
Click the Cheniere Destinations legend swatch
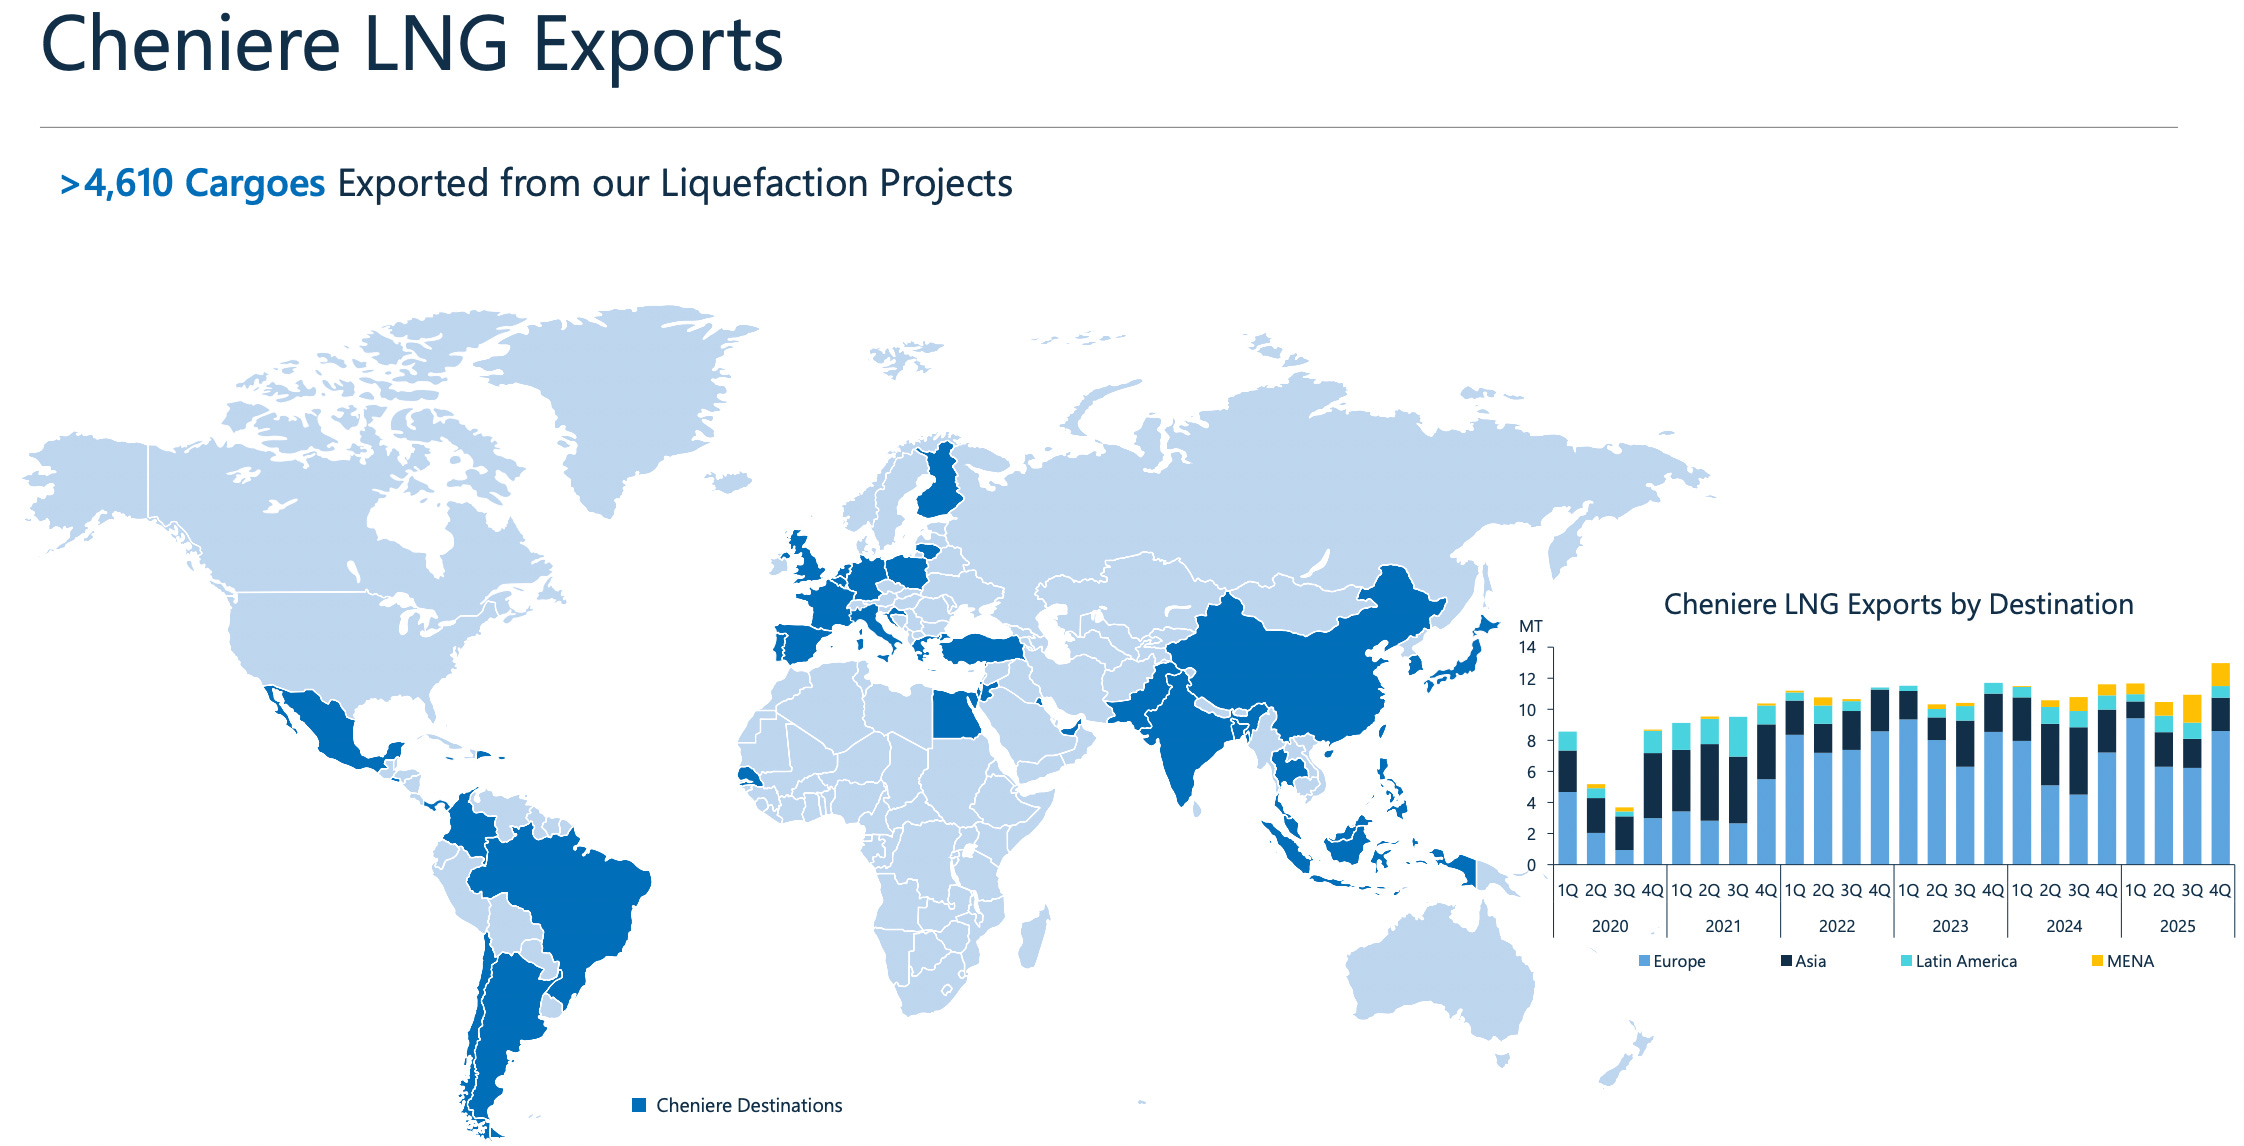pos(639,1105)
